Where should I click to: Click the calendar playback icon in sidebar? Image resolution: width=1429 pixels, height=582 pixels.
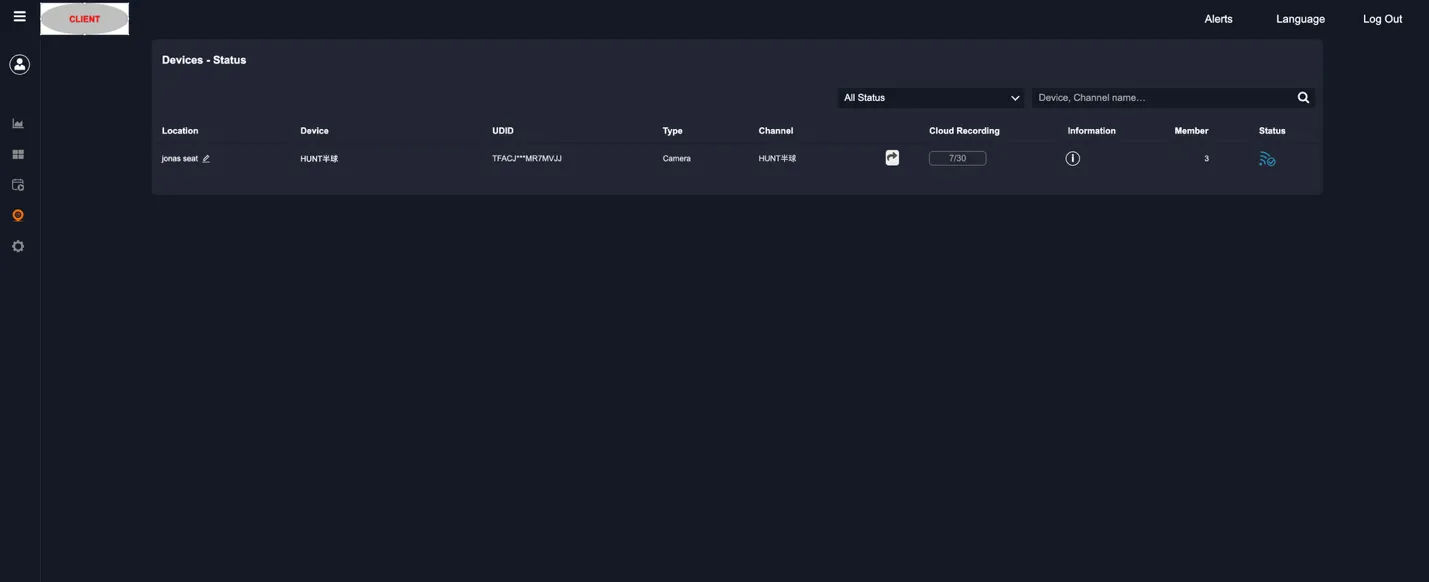click(18, 184)
